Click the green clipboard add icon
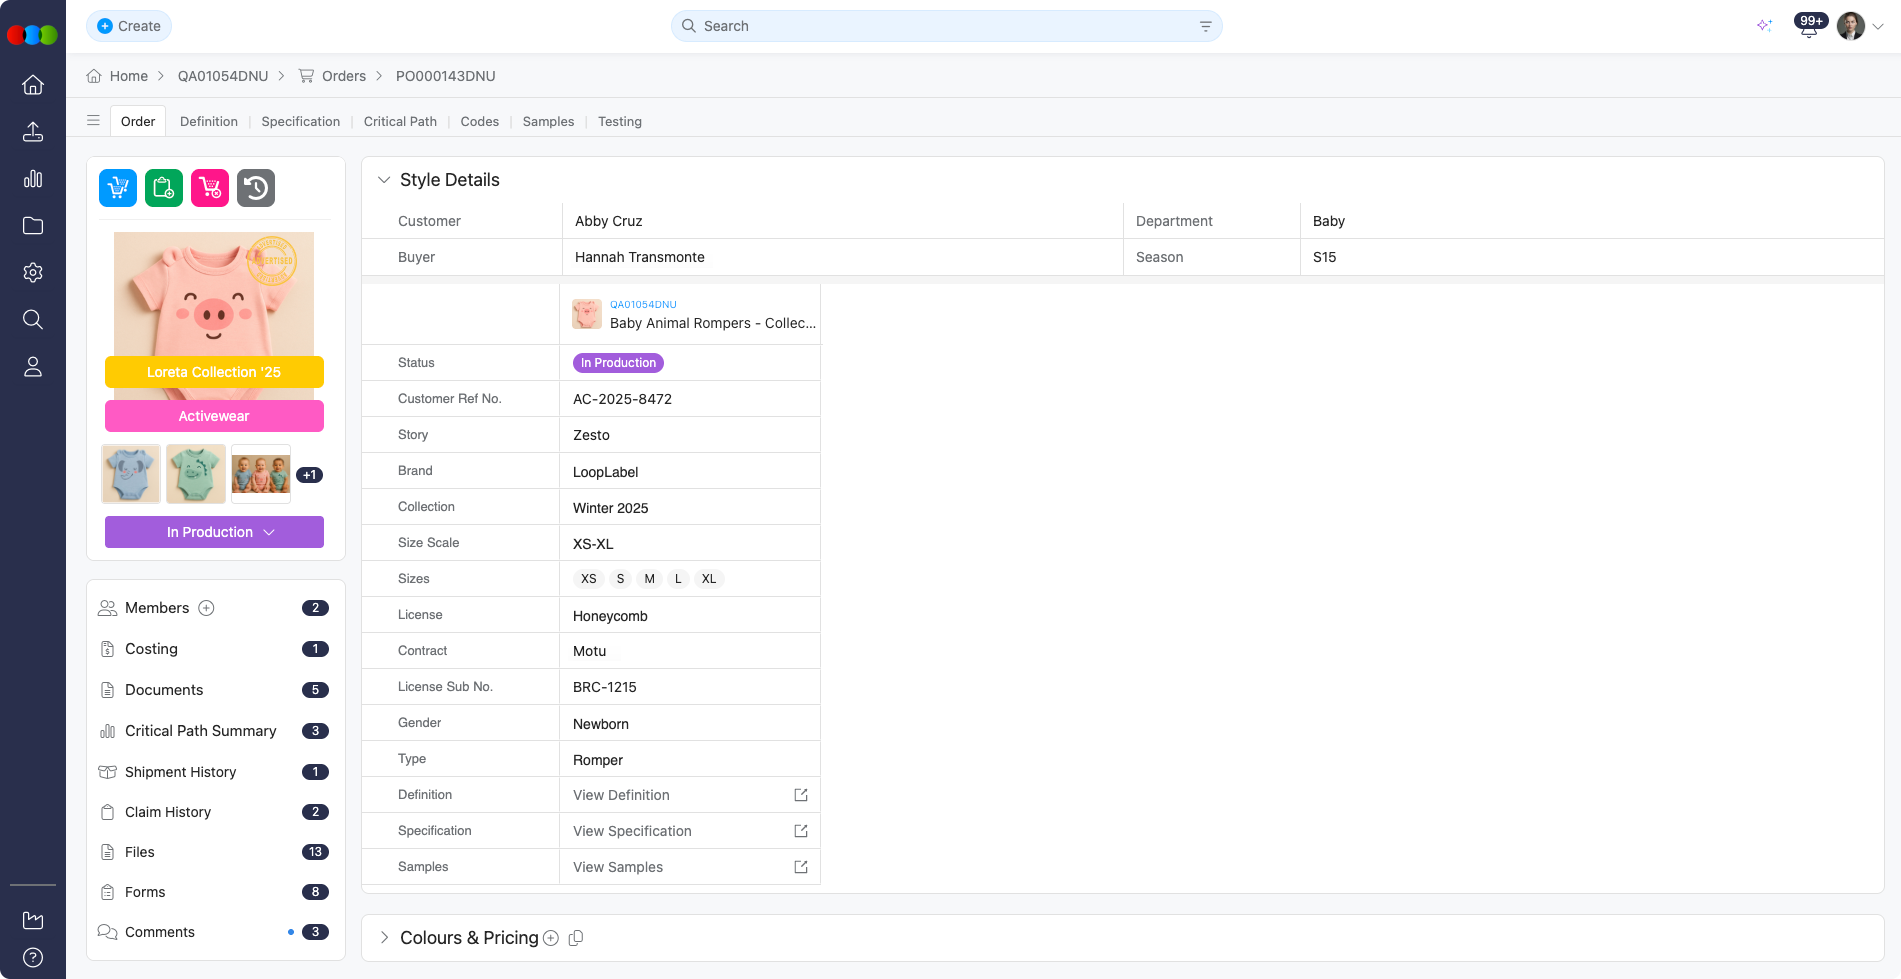1901x979 pixels. coord(164,188)
